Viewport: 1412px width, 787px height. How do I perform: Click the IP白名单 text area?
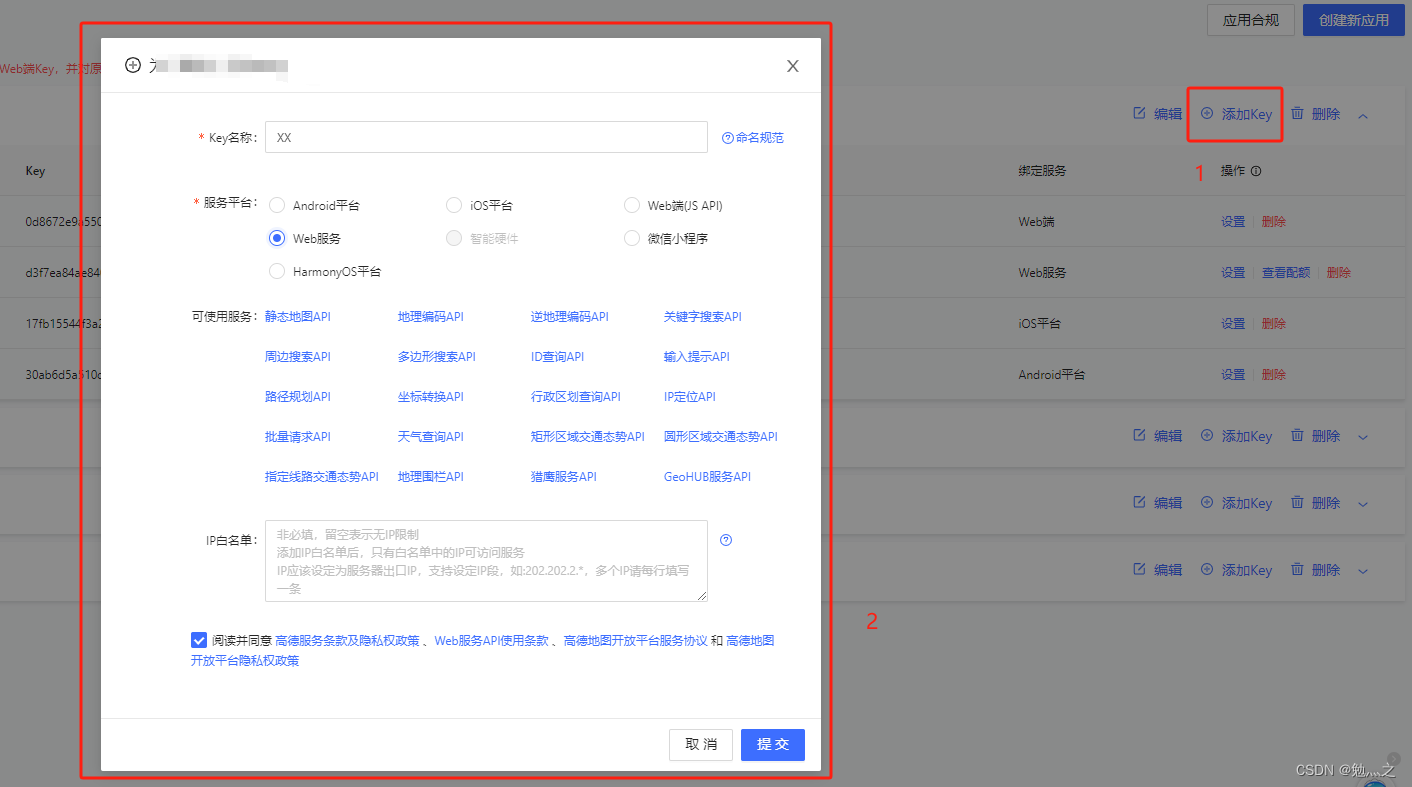(x=486, y=561)
